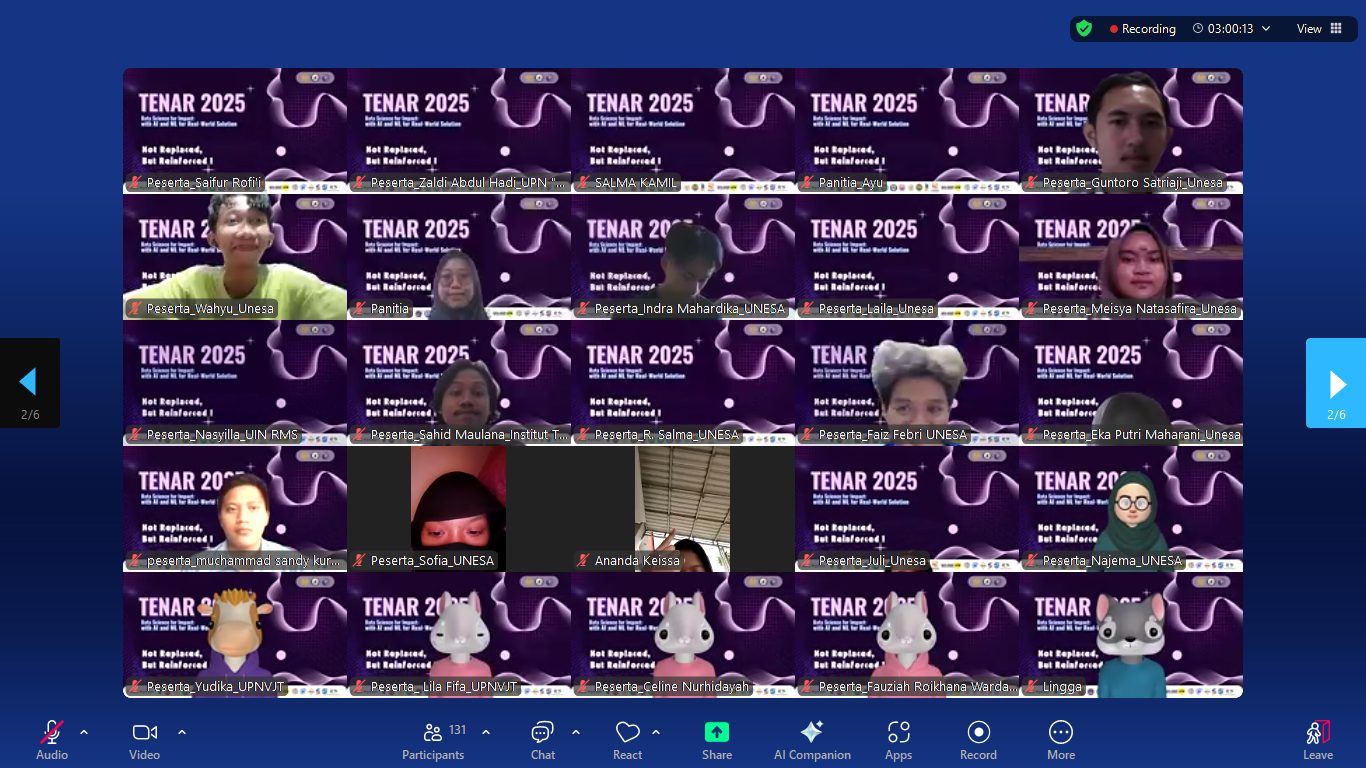1366x768 pixels.
Task: Go to previous gallery page arrow
Action: point(29,383)
